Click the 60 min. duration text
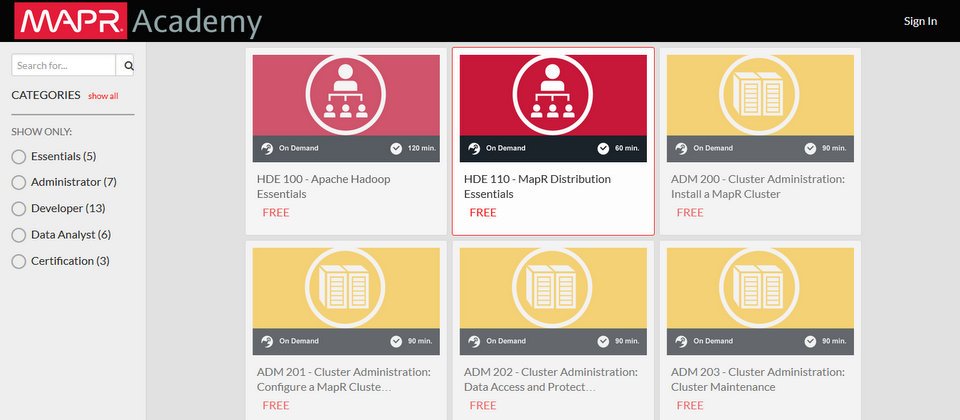The height and width of the screenshot is (420, 960). pyautogui.click(x=627, y=148)
